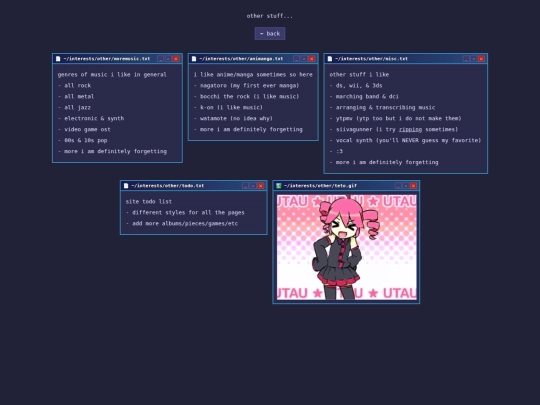
Task: Click the document icon of moremusic.txt window
Action: (58, 59)
